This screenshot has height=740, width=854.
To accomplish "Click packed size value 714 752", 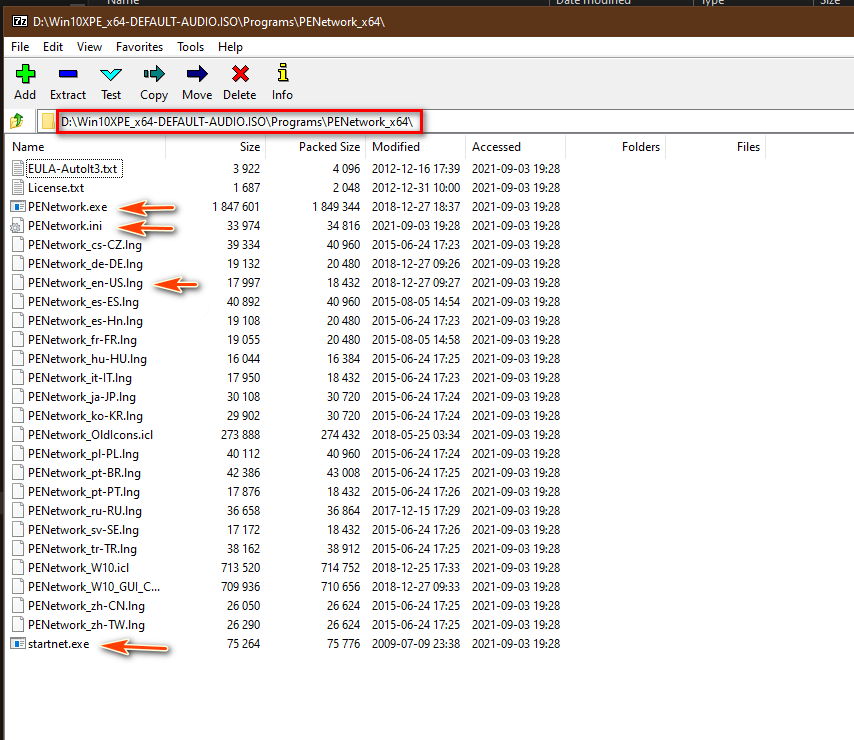I will 340,568.
